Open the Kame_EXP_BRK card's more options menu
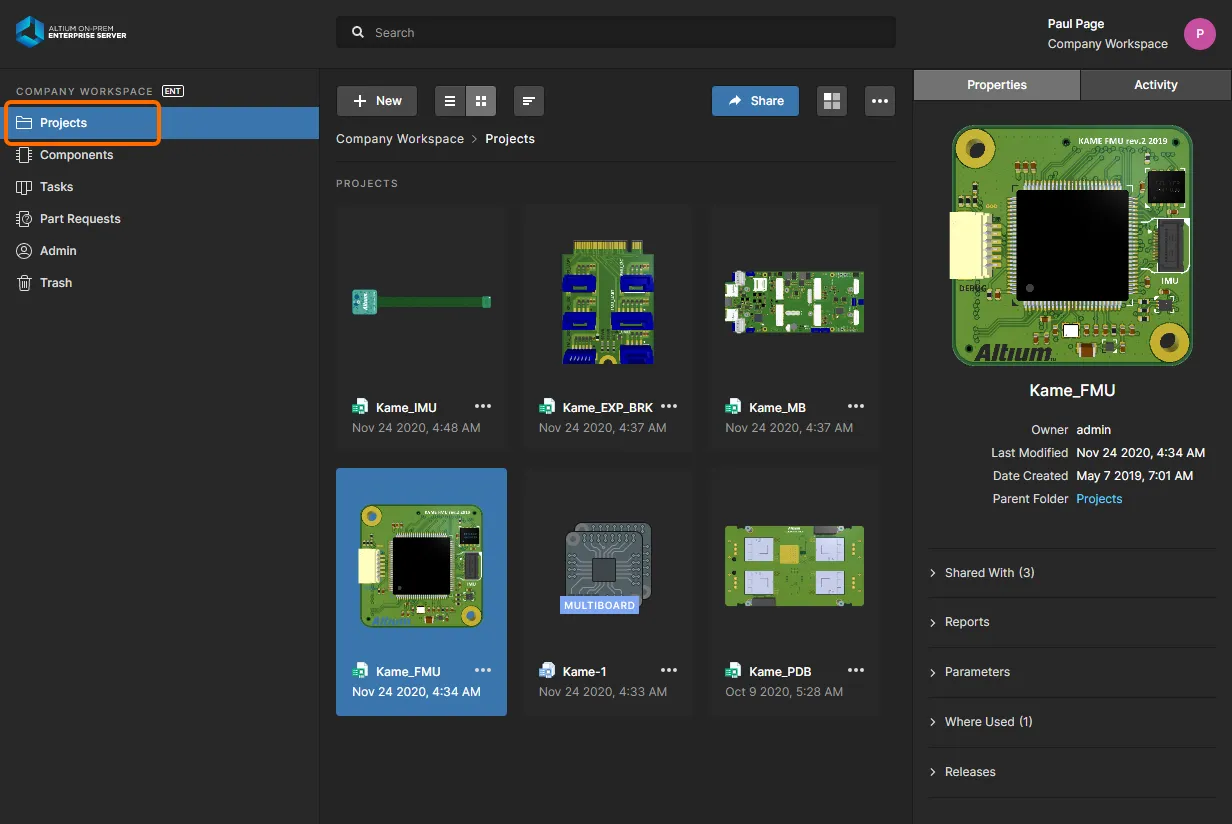The image size is (1232, 824). (x=669, y=406)
